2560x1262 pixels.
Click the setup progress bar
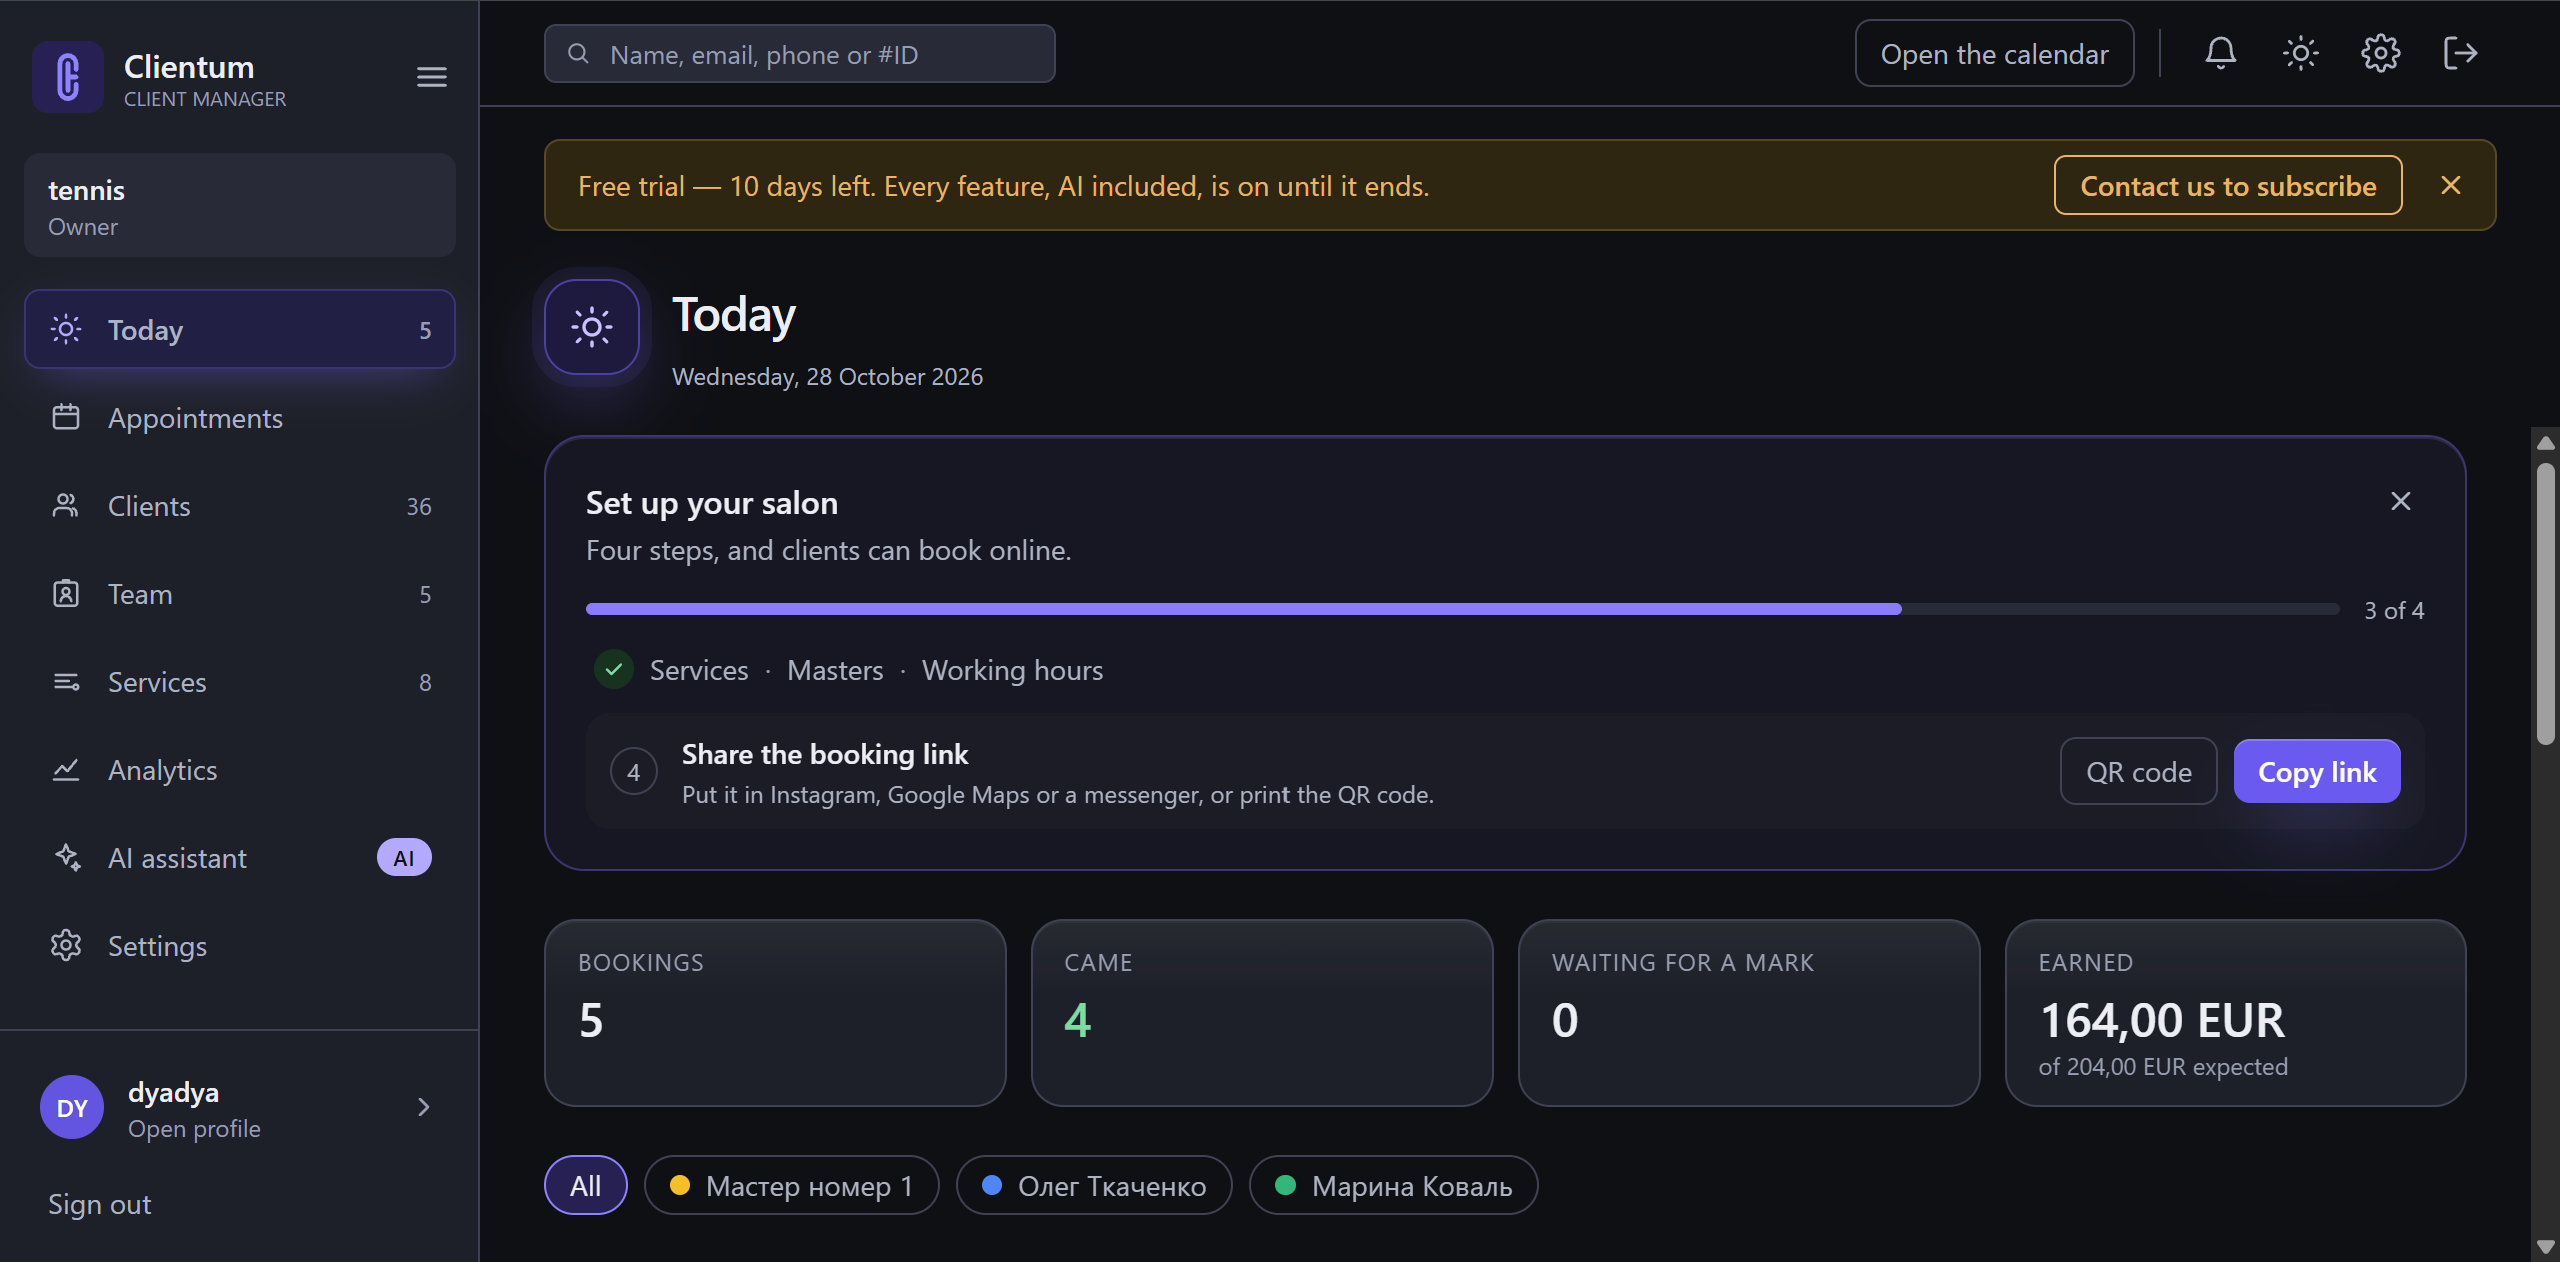click(x=1462, y=609)
